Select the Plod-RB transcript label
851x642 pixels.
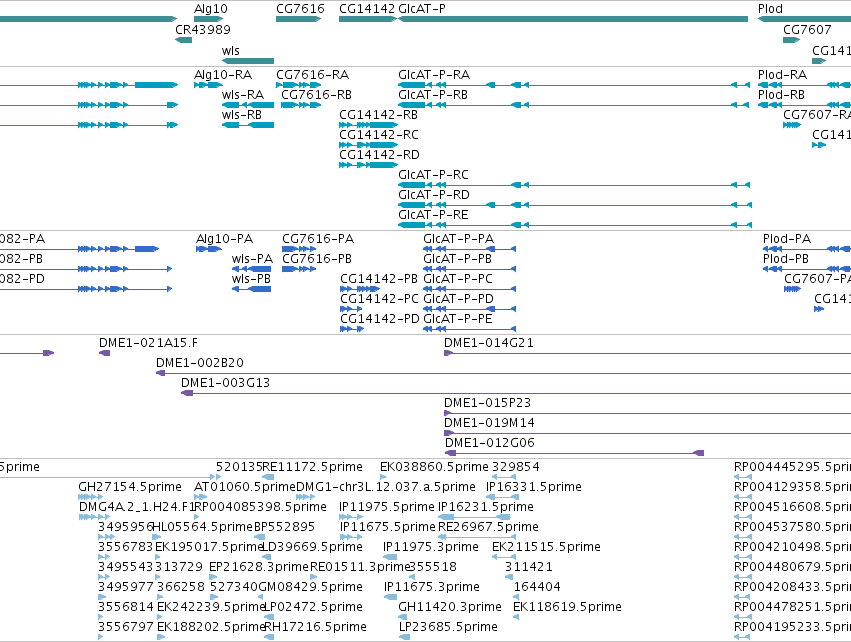pos(781,94)
